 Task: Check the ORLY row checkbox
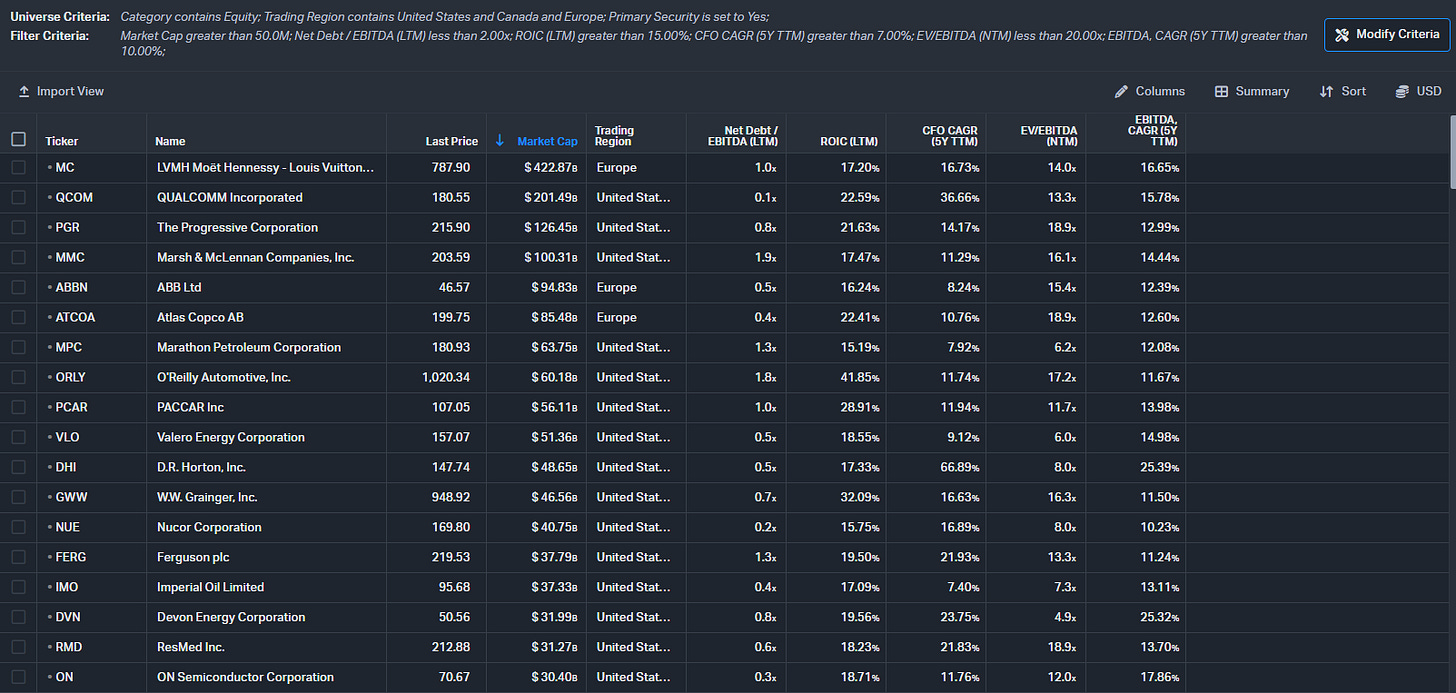(18, 378)
